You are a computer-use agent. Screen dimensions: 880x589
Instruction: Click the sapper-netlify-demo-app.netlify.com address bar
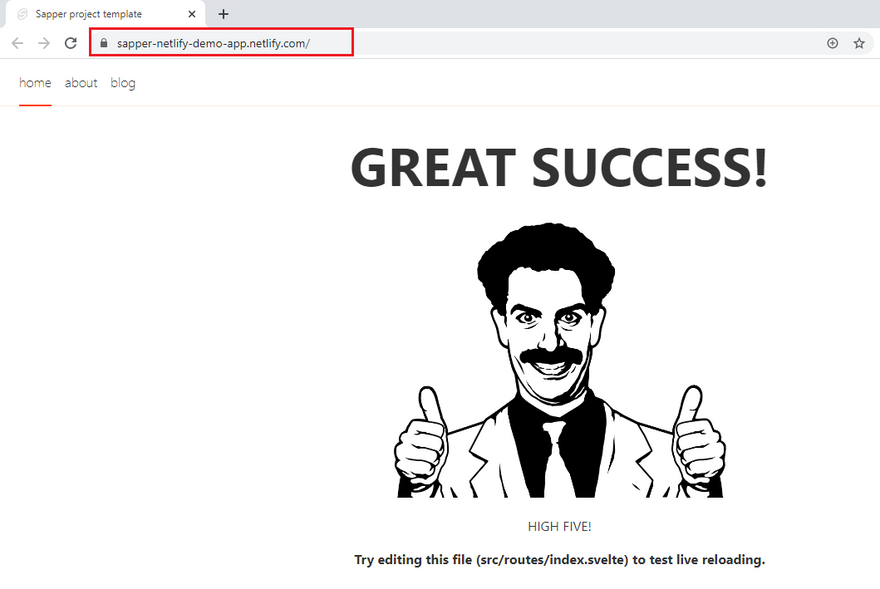point(213,43)
